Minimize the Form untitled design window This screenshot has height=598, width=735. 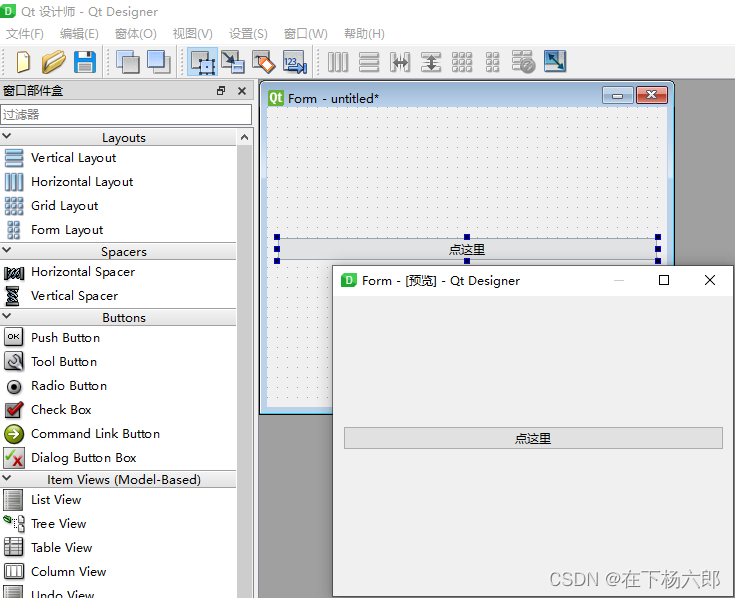(618, 96)
